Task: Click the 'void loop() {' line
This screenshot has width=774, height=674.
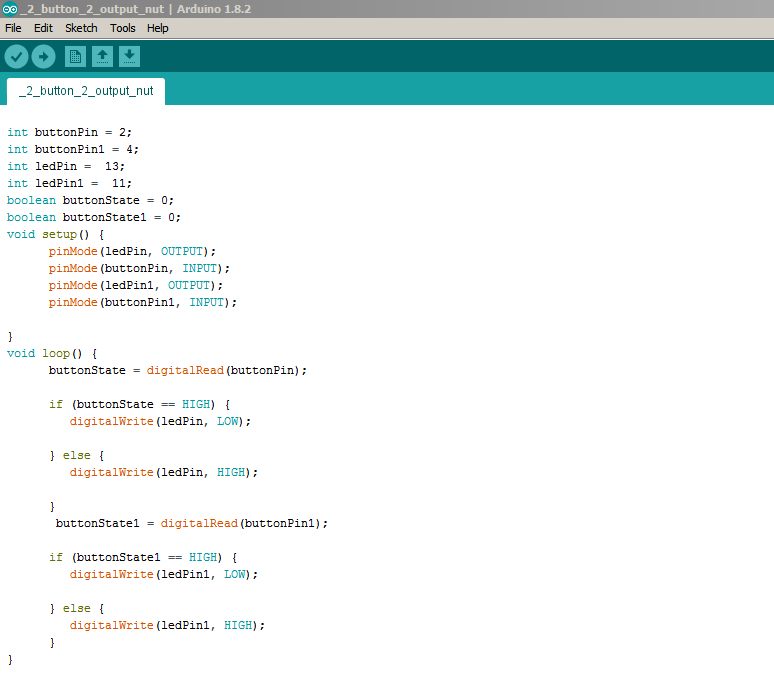Action: click(52, 354)
